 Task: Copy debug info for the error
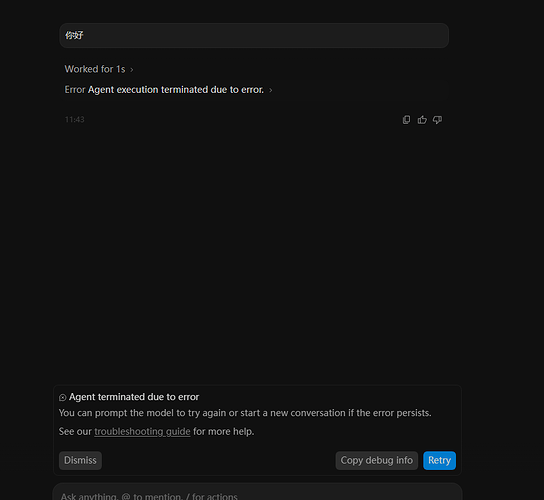[x=376, y=460]
